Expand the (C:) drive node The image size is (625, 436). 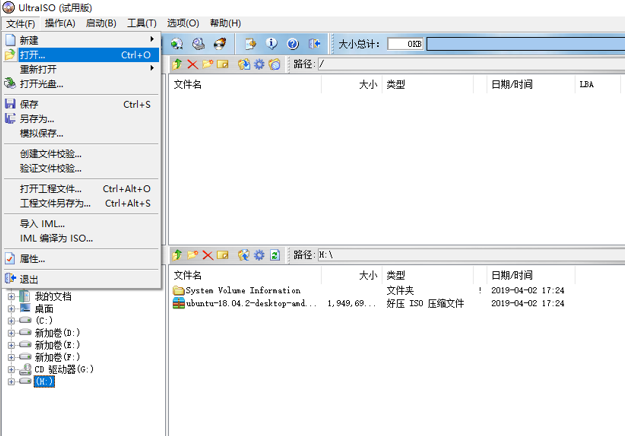11,320
